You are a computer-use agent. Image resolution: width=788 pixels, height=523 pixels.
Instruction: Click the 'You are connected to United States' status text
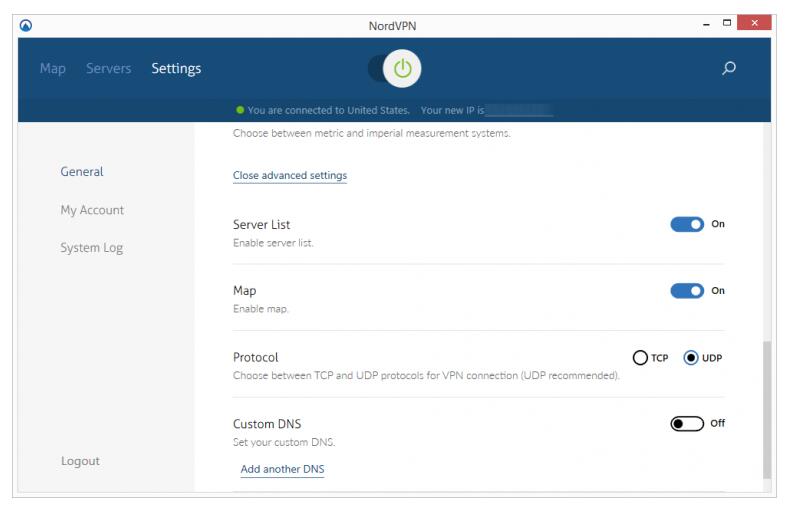tap(328, 110)
